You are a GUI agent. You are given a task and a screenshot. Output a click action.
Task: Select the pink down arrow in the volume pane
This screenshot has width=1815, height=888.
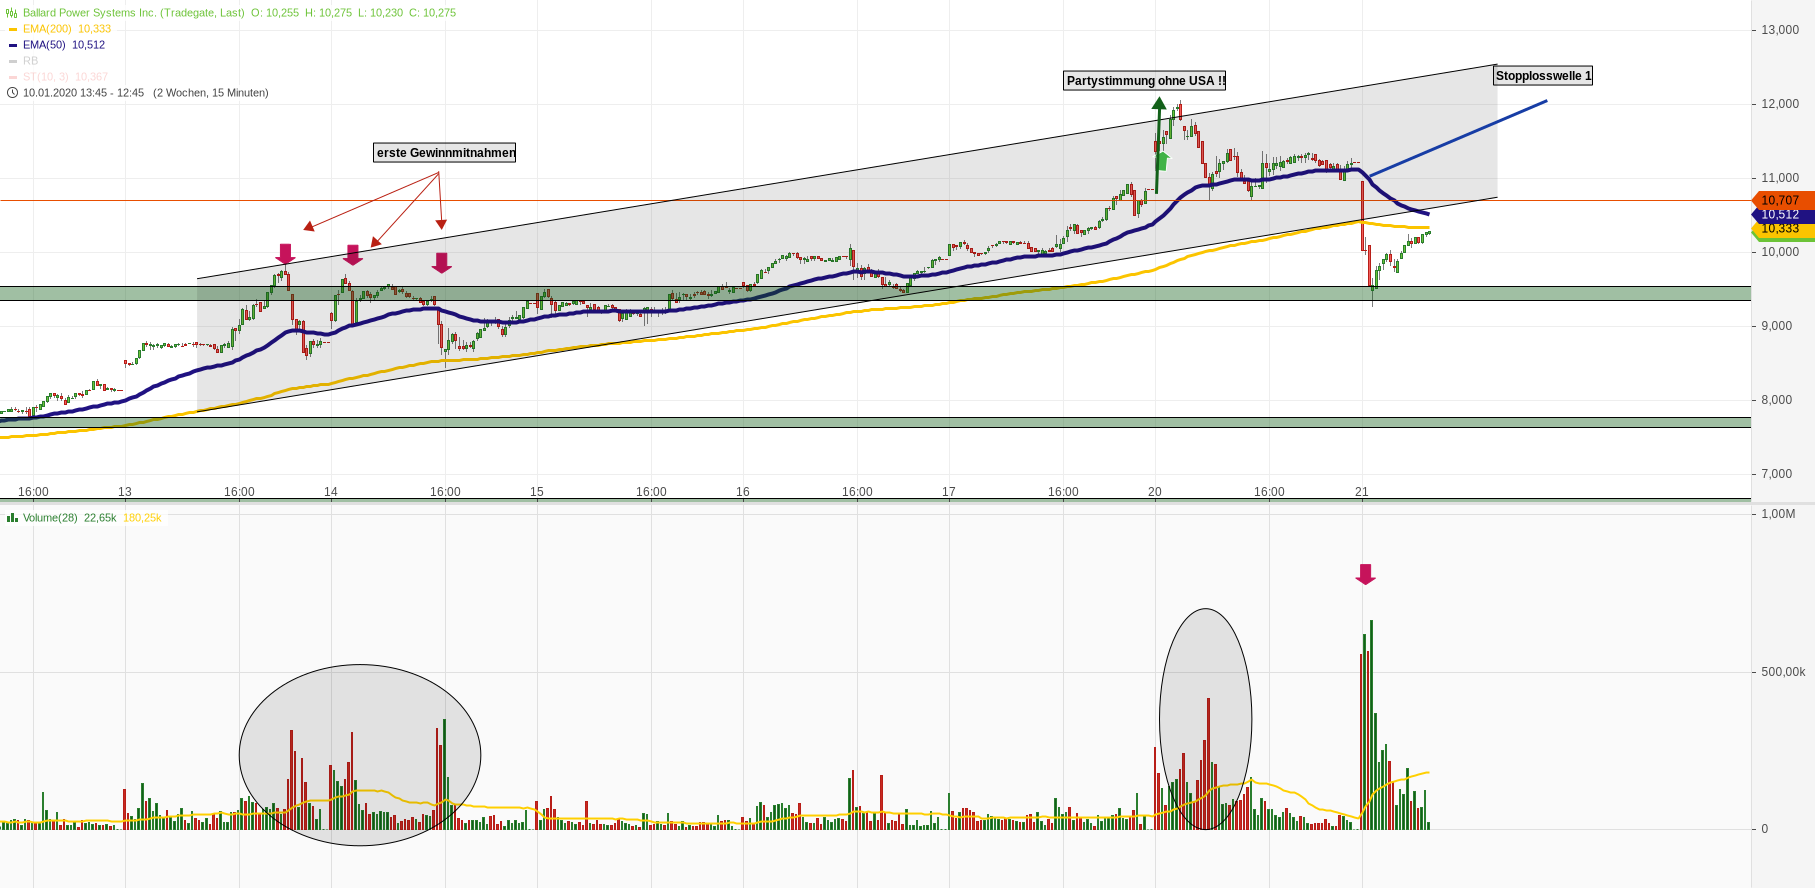pyautogui.click(x=1365, y=574)
